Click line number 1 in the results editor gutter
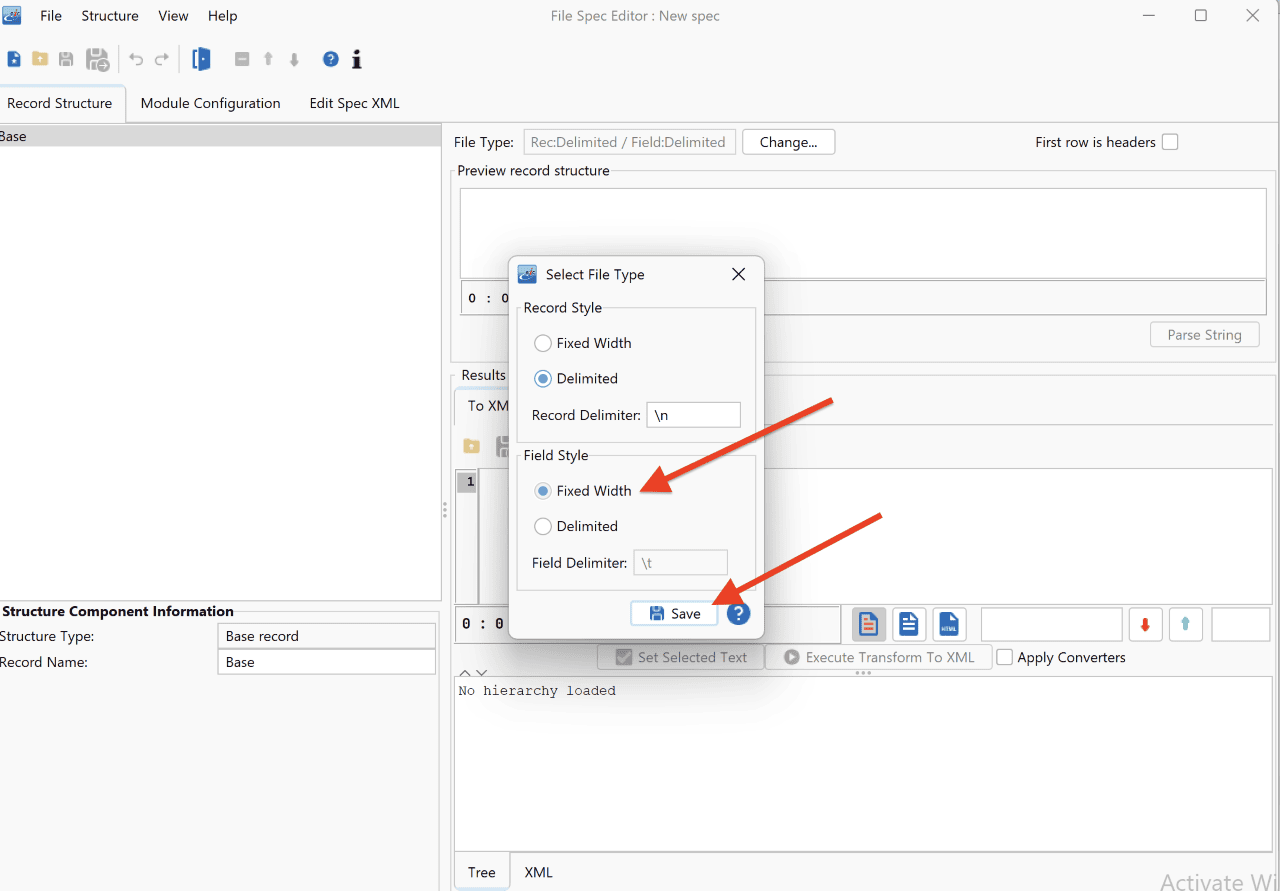The image size is (1280, 891). click(x=469, y=483)
